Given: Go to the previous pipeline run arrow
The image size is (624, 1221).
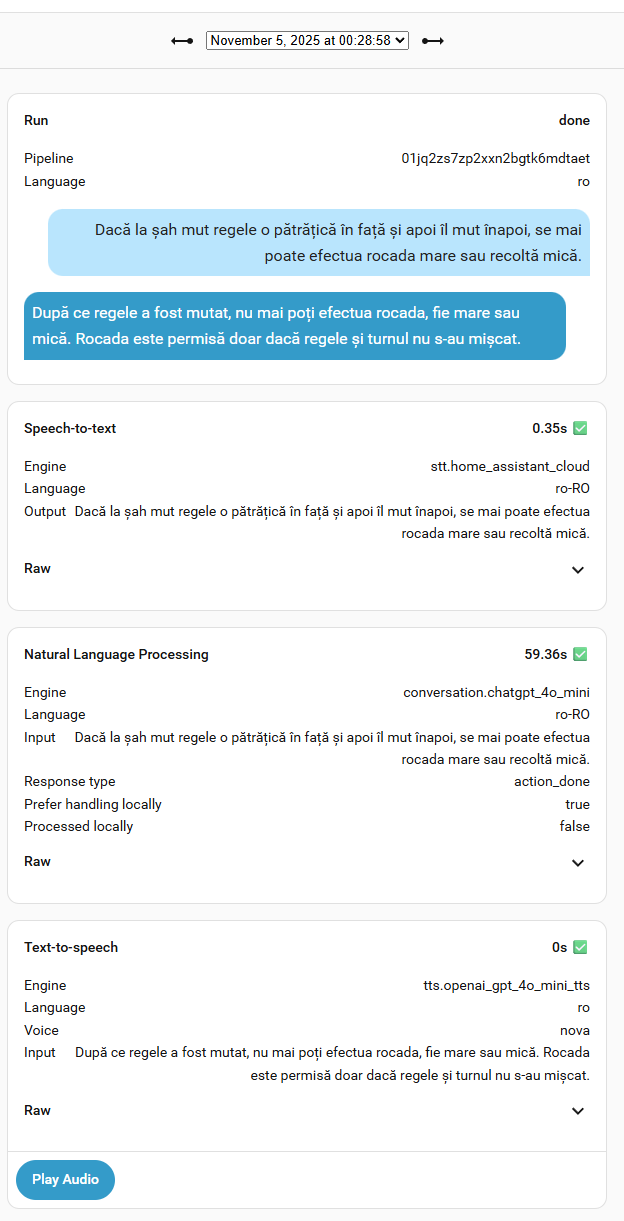Looking at the screenshot, I should [x=182, y=41].
